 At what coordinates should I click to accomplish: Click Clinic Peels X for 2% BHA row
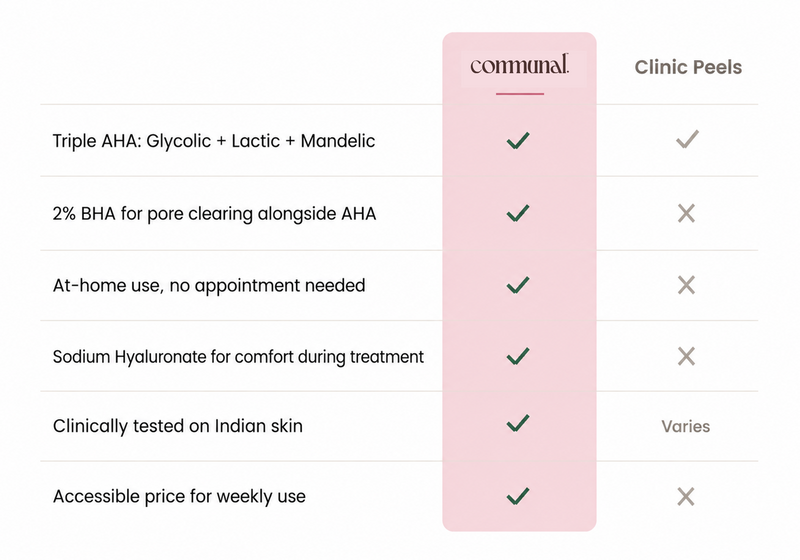(686, 213)
